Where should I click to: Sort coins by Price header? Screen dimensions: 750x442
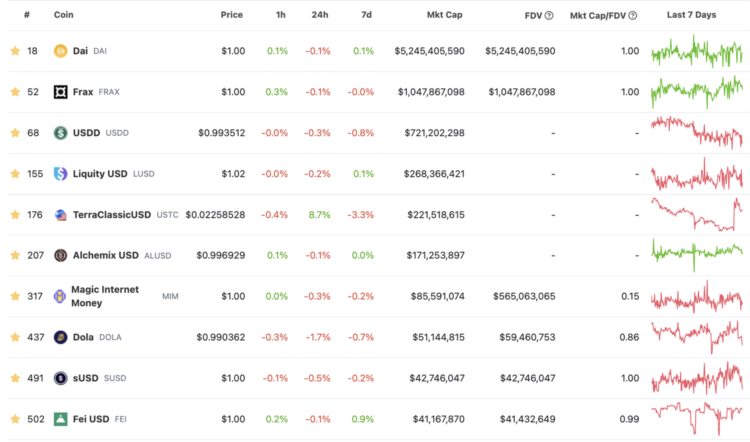tap(232, 16)
